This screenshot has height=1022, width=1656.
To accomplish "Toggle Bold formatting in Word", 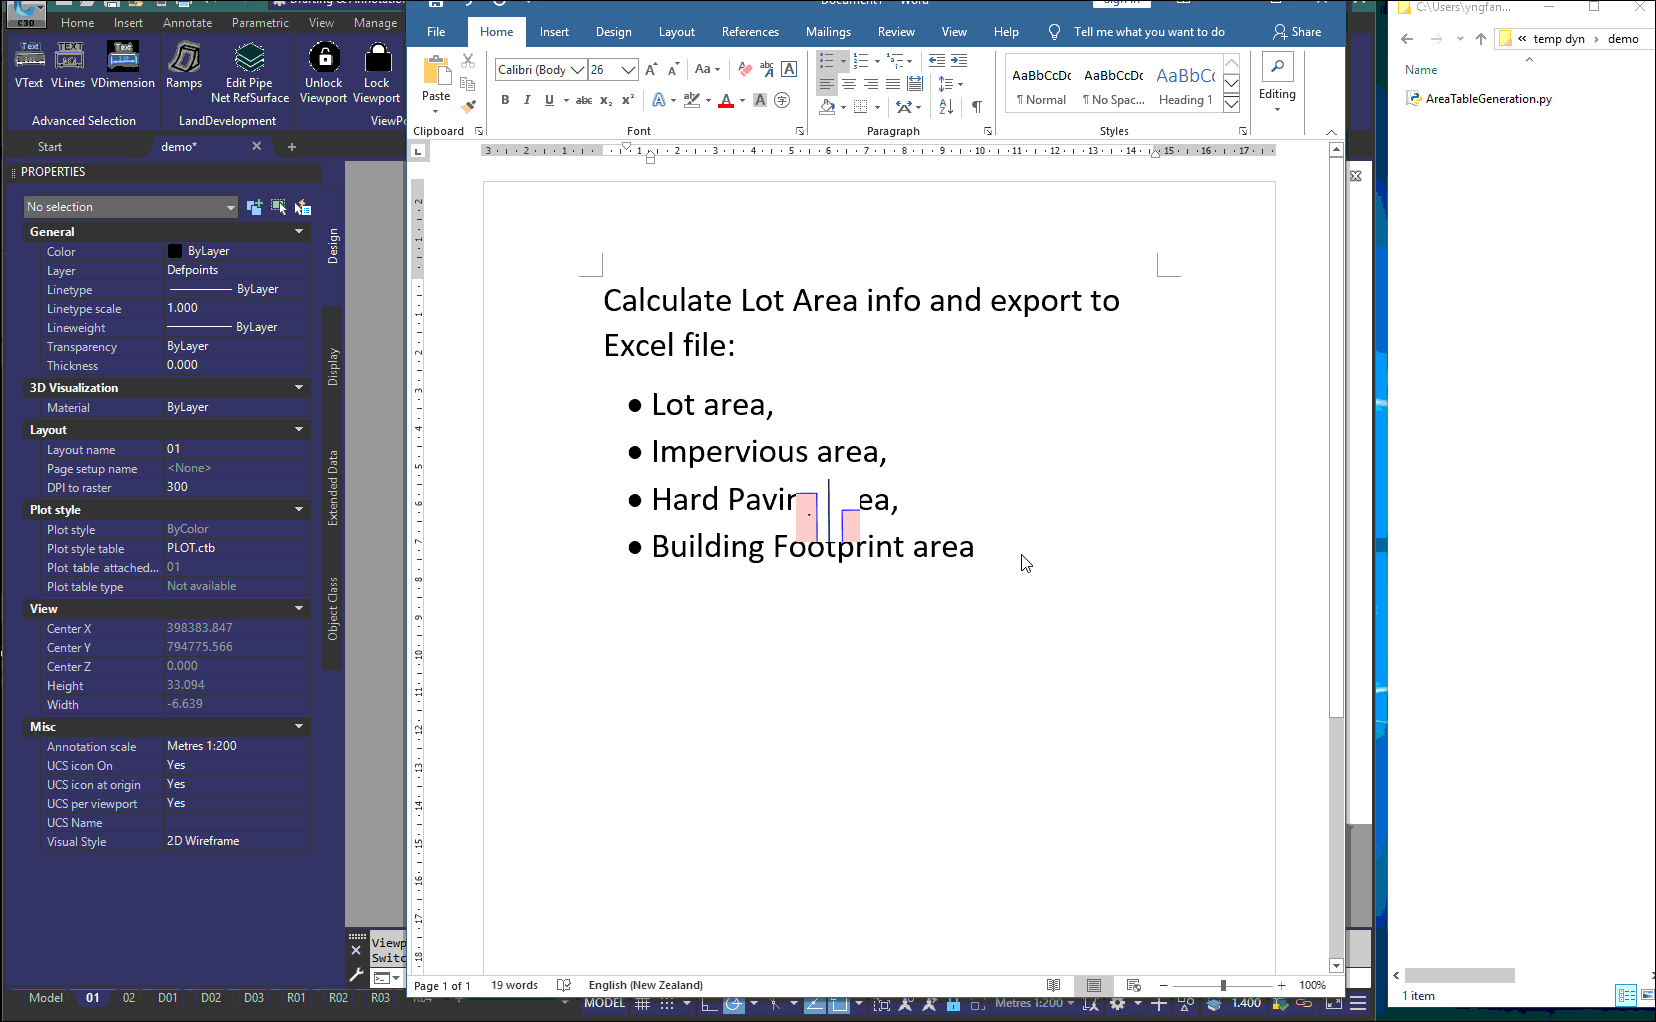I will (505, 100).
